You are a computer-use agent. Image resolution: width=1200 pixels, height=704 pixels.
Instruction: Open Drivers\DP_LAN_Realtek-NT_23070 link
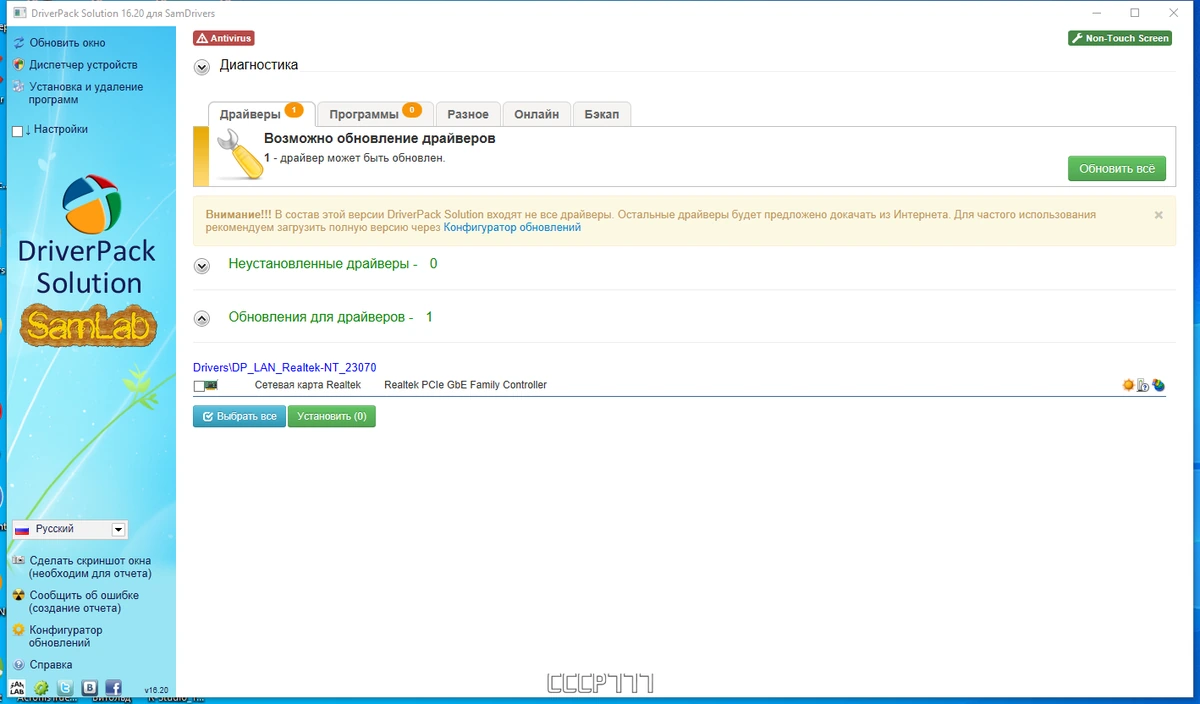tap(285, 368)
